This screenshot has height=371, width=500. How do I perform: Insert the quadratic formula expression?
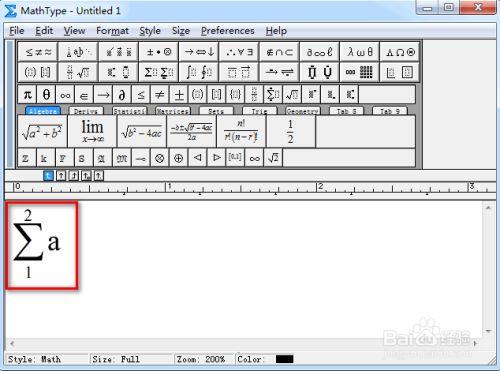192,131
